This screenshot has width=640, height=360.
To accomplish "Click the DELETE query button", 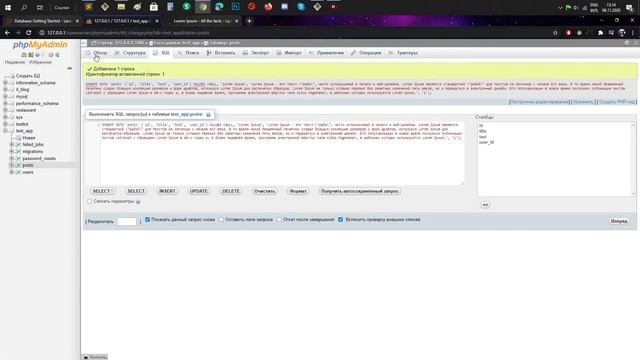I will 231,191.
